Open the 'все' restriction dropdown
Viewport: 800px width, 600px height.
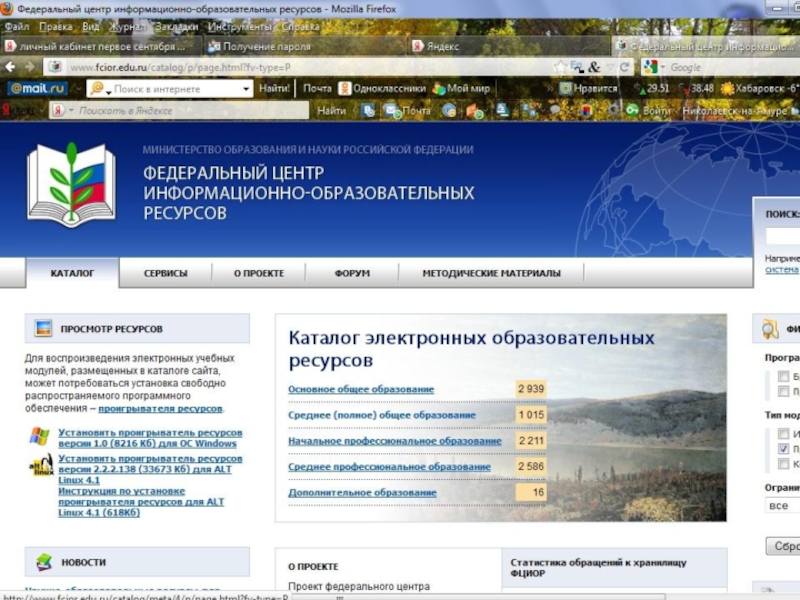click(x=782, y=506)
